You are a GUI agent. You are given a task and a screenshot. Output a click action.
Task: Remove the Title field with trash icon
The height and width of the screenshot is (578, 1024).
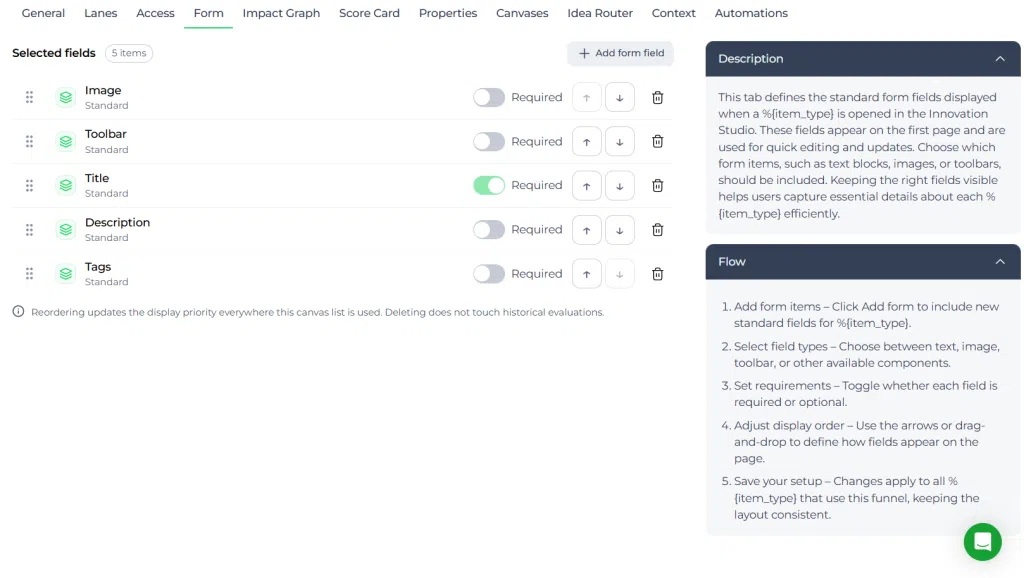pos(658,185)
